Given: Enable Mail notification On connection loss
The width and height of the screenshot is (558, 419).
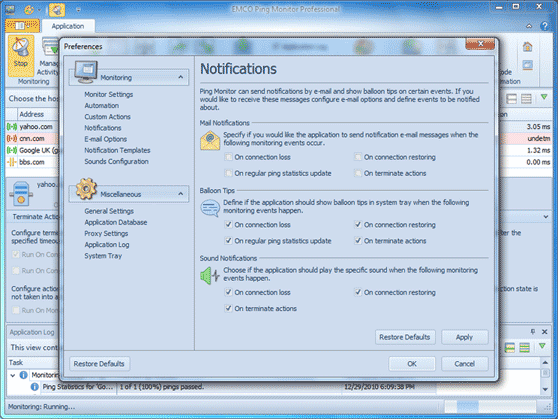Looking at the screenshot, I should 228,157.
